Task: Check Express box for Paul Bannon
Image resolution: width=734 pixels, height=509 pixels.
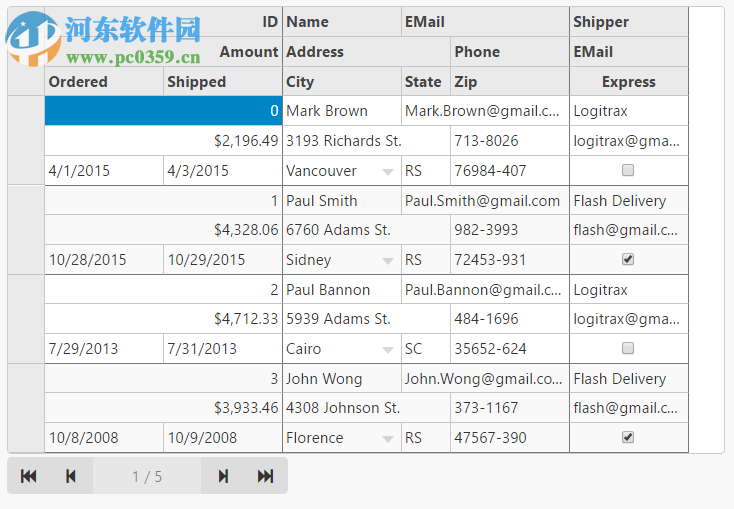Action: click(x=628, y=348)
